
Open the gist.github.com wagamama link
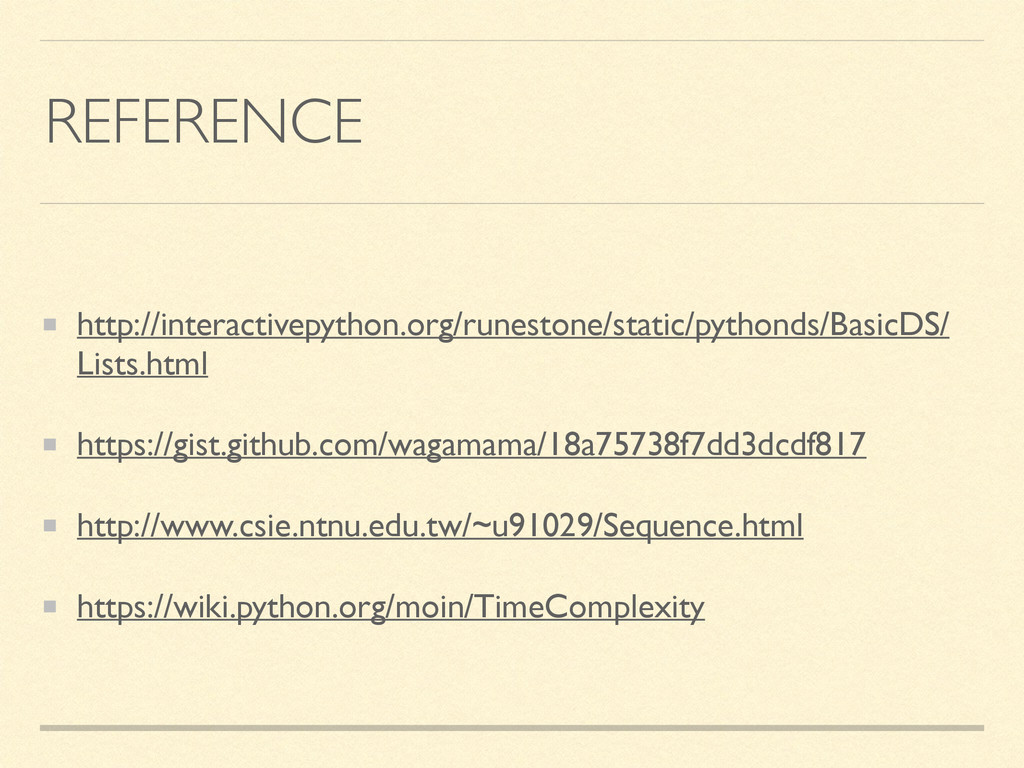pyautogui.click(x=472, y=445)
